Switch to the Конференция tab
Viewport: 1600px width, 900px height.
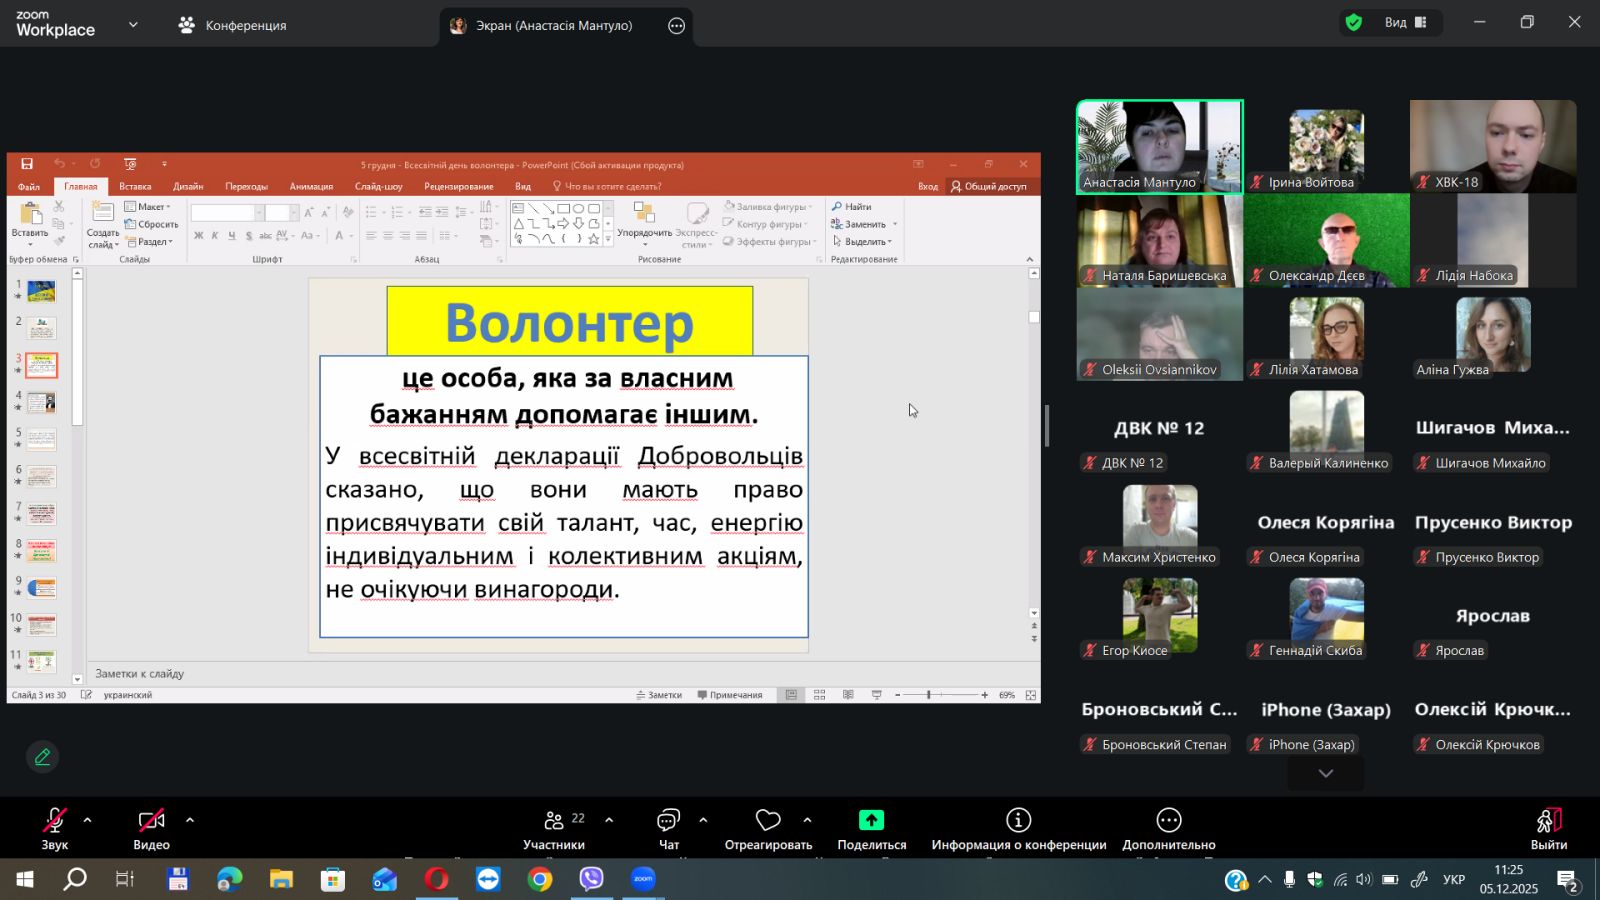(x=233, y=26)
